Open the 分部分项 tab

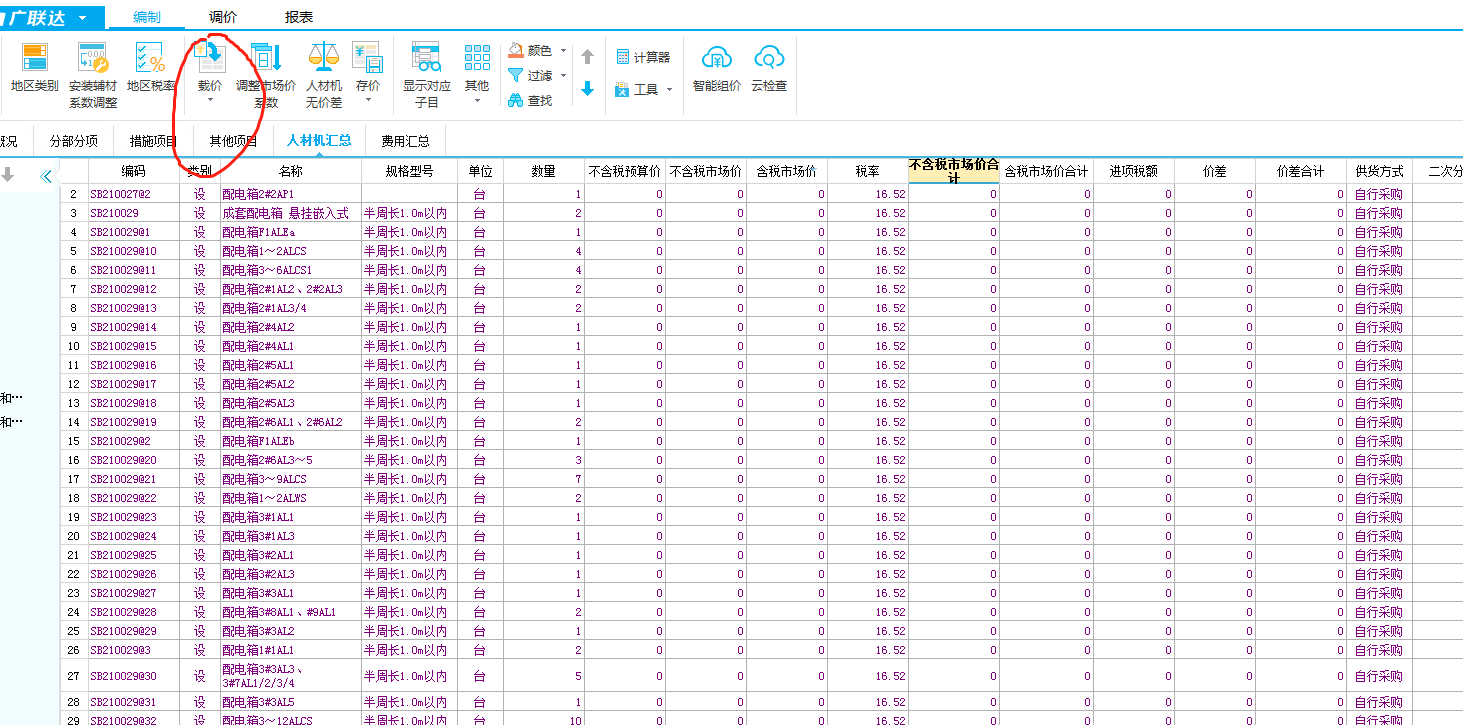(74, 141)
